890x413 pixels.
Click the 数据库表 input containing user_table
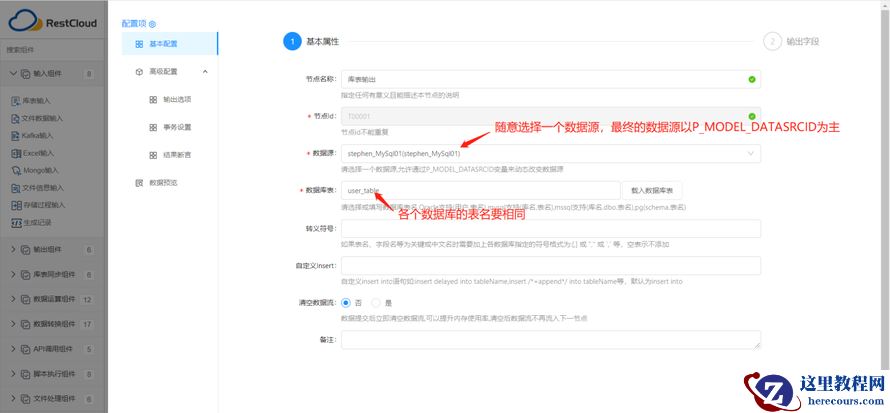(x=481, y=191)
